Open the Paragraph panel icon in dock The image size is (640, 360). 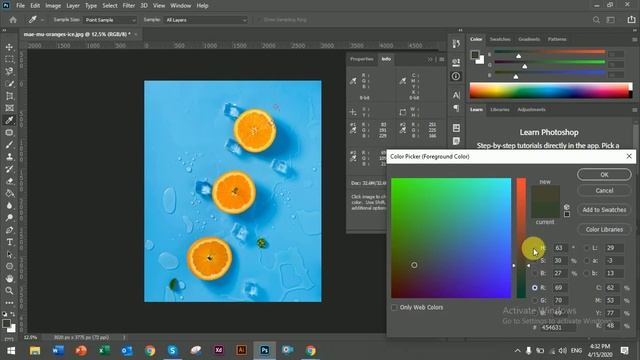[456, 108]
